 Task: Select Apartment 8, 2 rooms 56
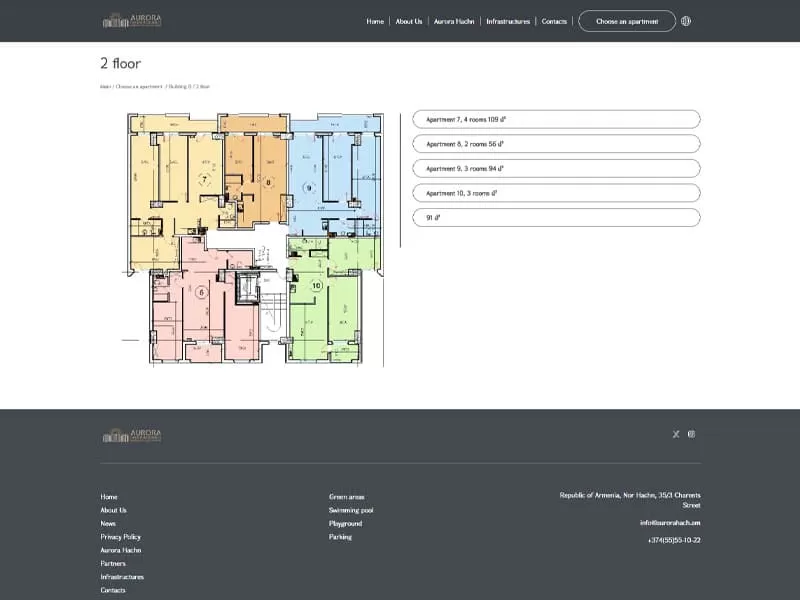click(556, 143)
